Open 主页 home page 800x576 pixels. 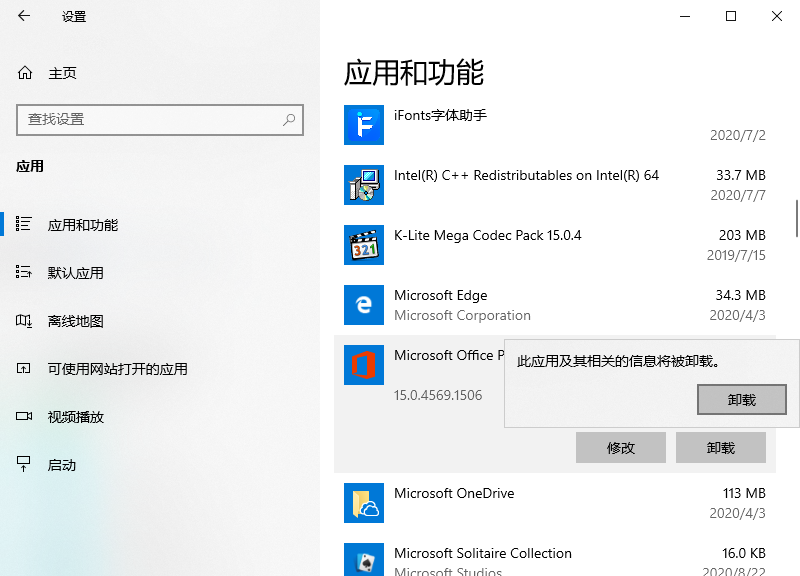[62, 73]
